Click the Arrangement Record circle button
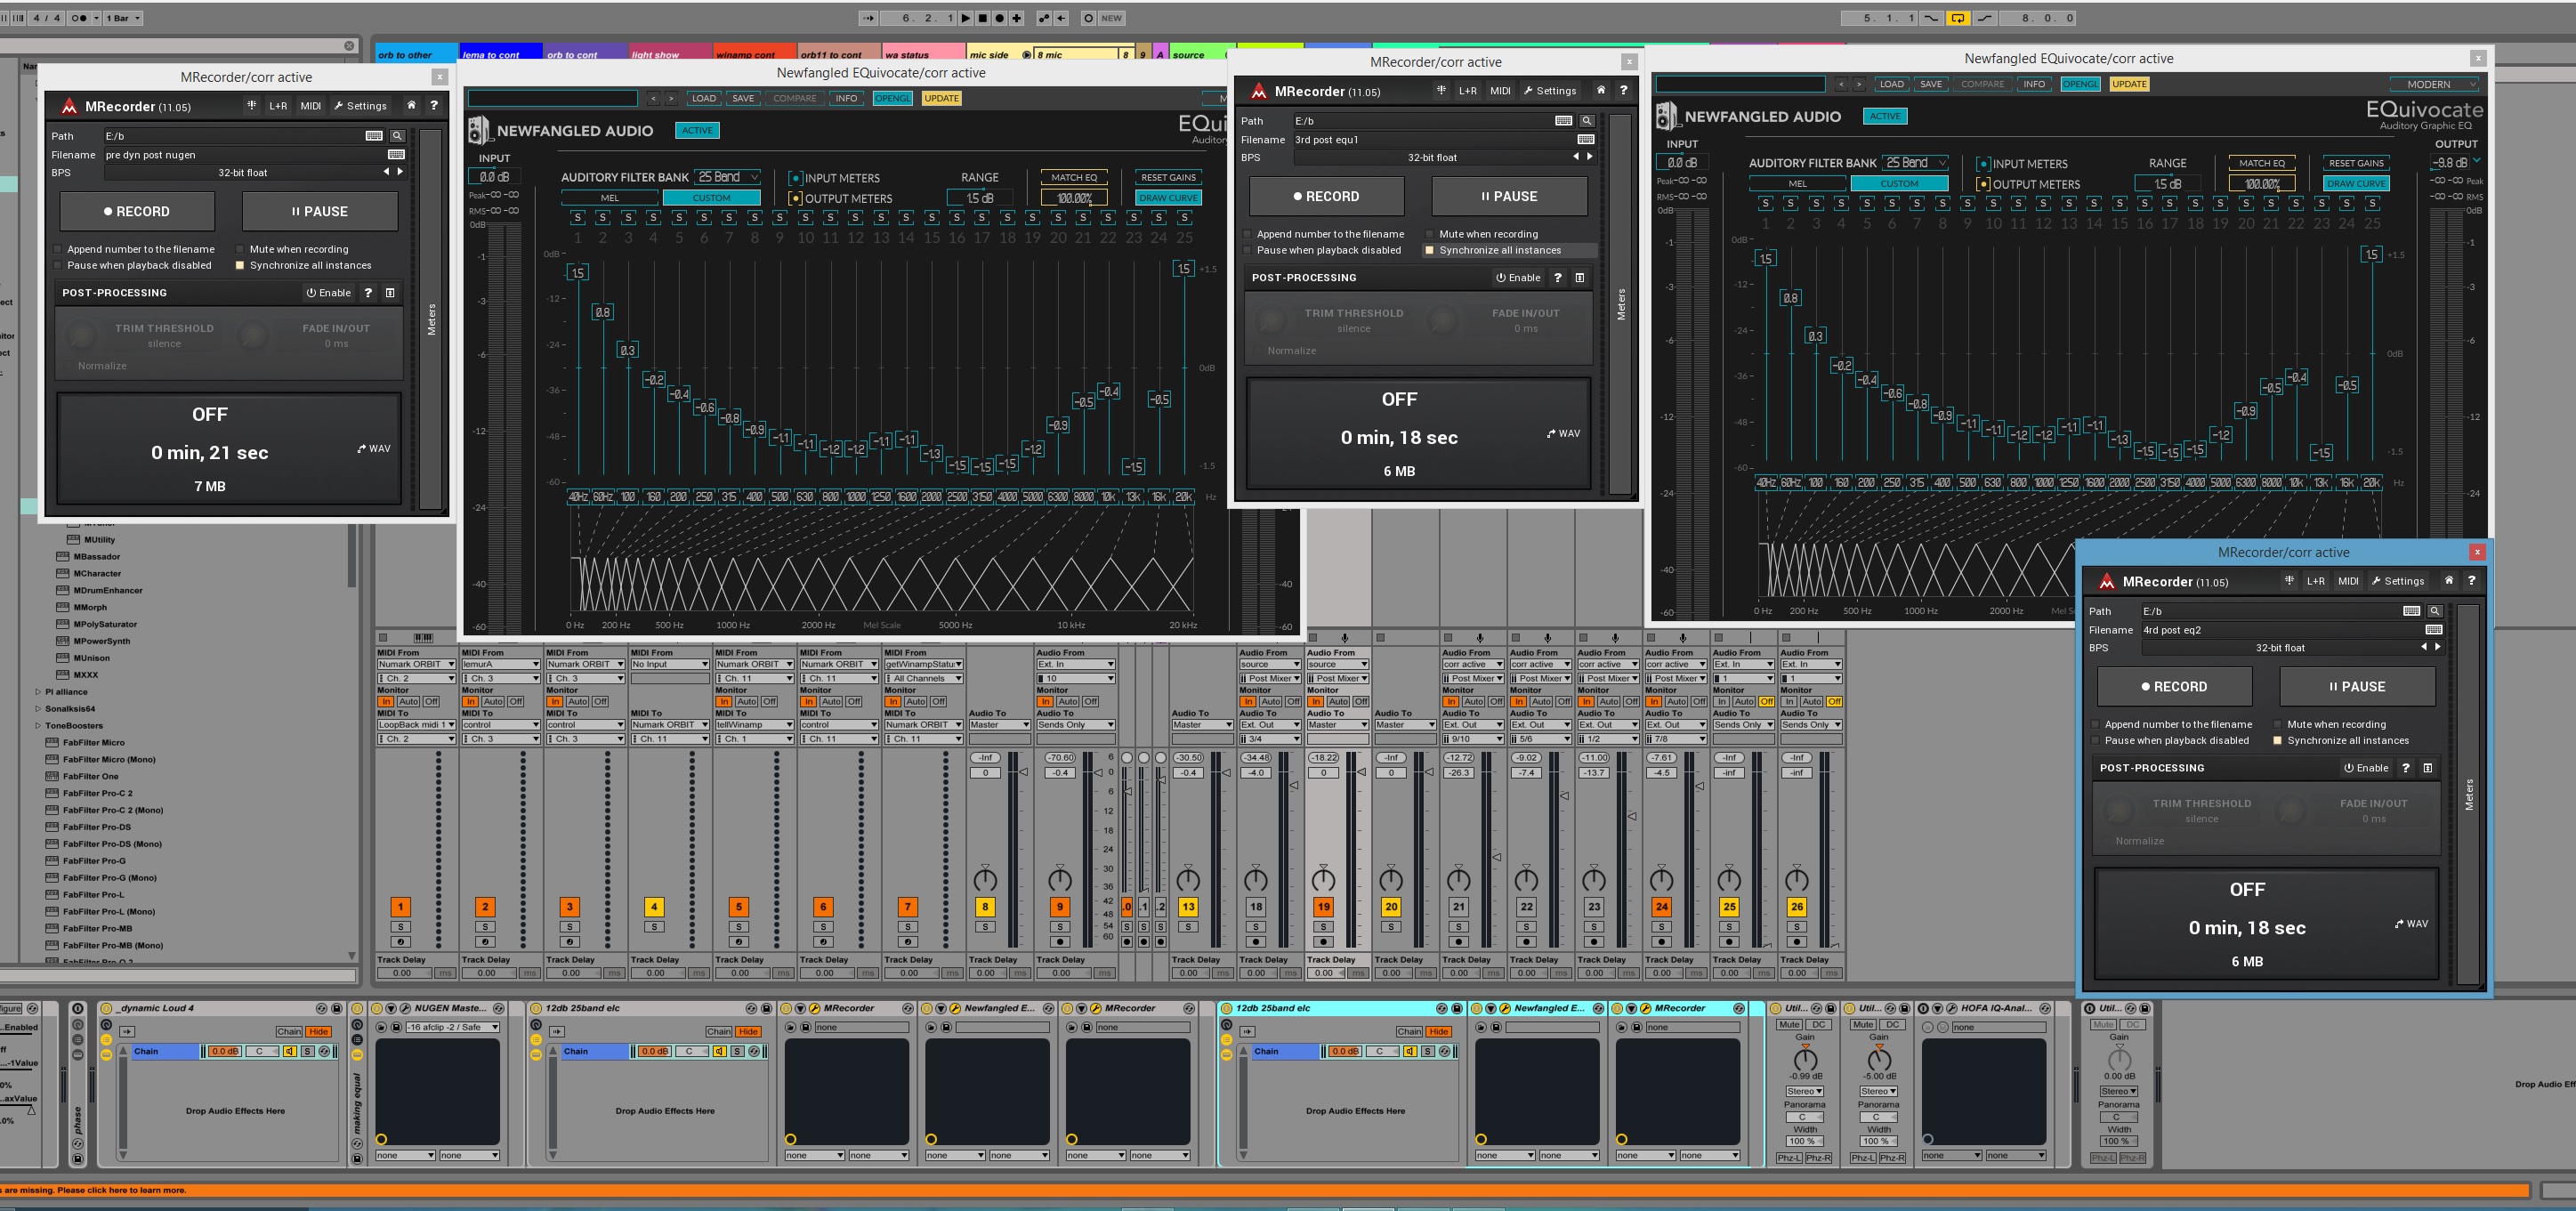The image size is (2576, 1211). coord(999,18)
